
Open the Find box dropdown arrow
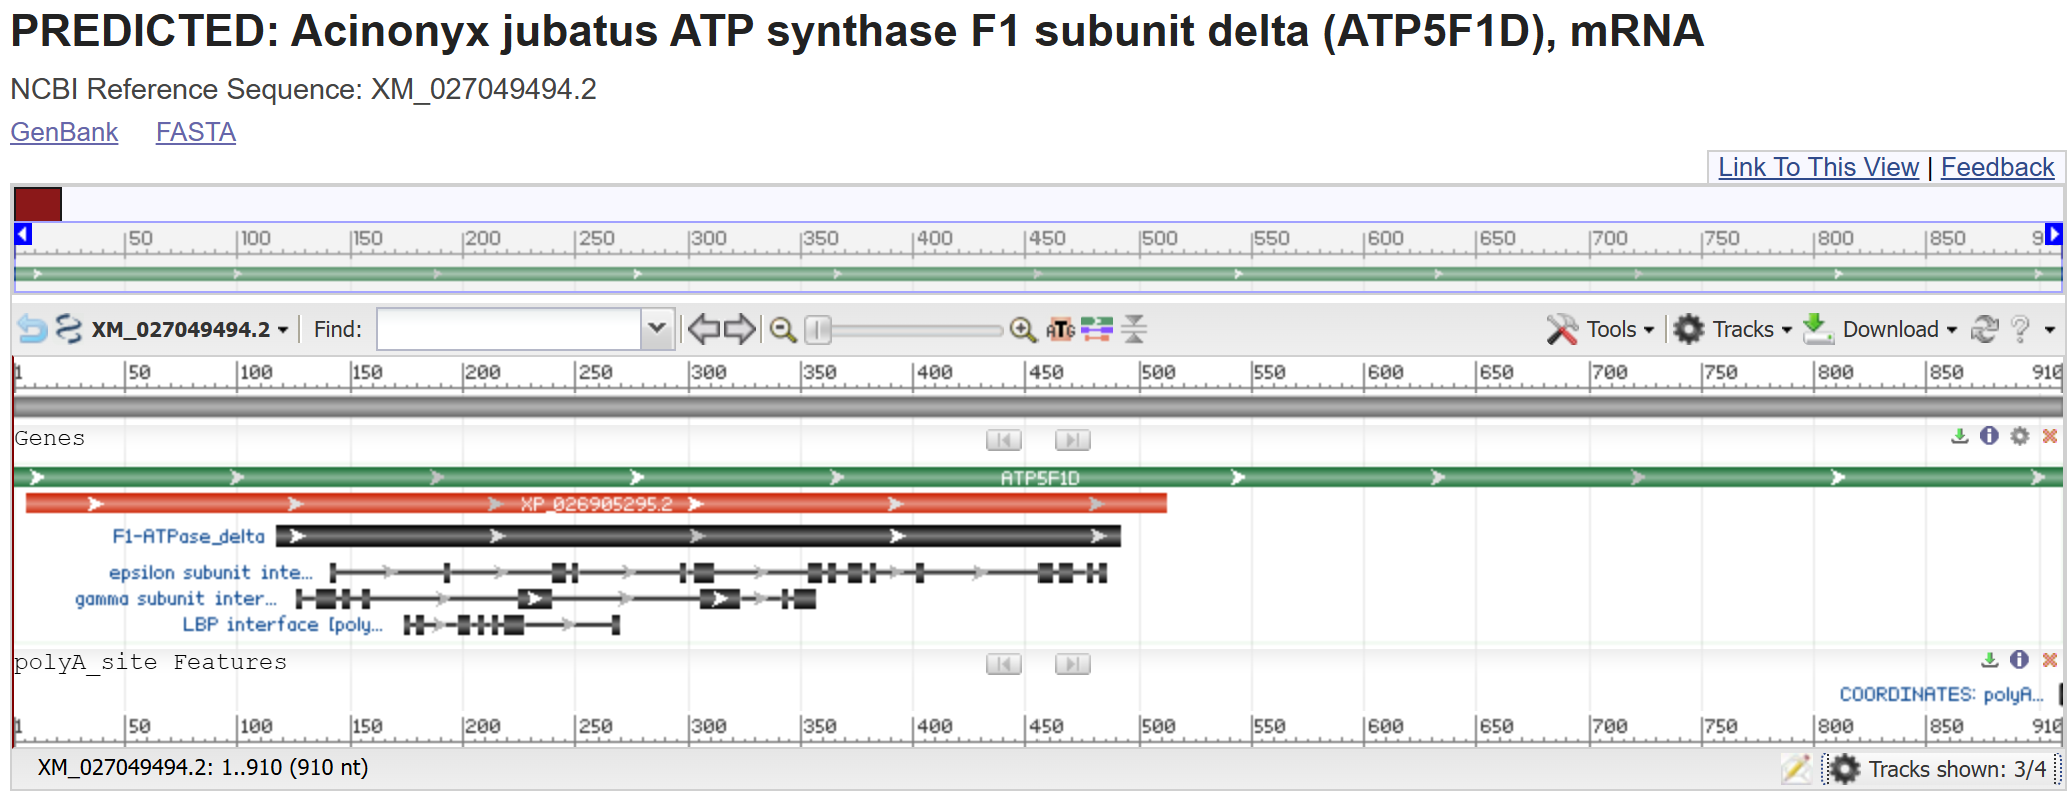pos(657,329)
